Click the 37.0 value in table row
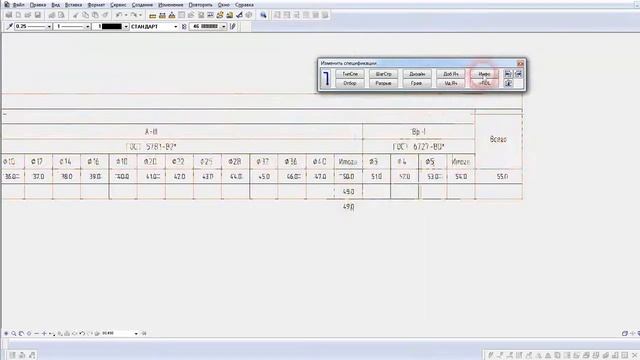The height and width of the screenshot is (360, 640). click(38, 177)
